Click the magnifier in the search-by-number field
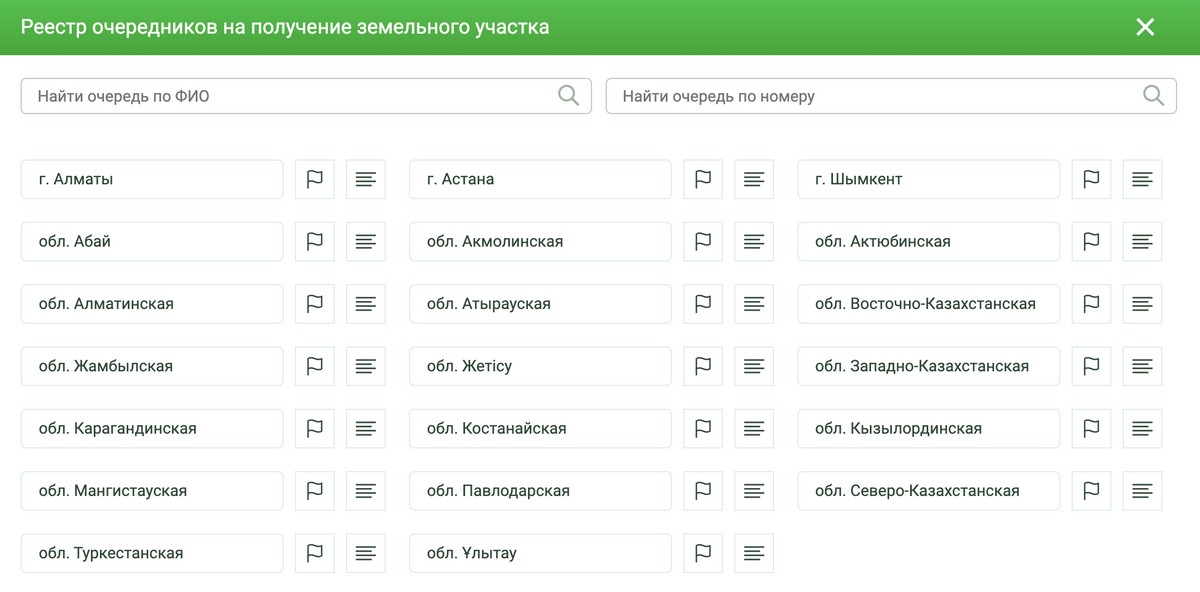This screenshot has height=592, width=1200. click(x=1153, y=96)
